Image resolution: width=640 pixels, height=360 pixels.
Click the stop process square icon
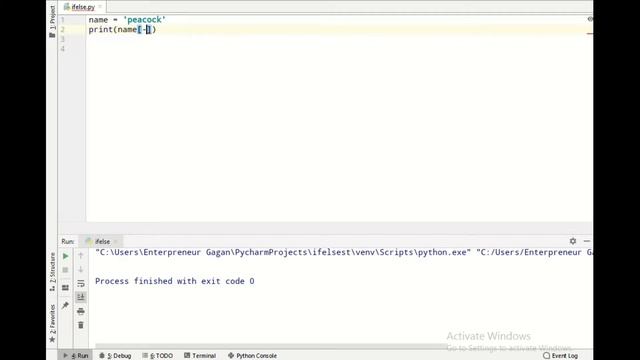click(x=65, y=270)
